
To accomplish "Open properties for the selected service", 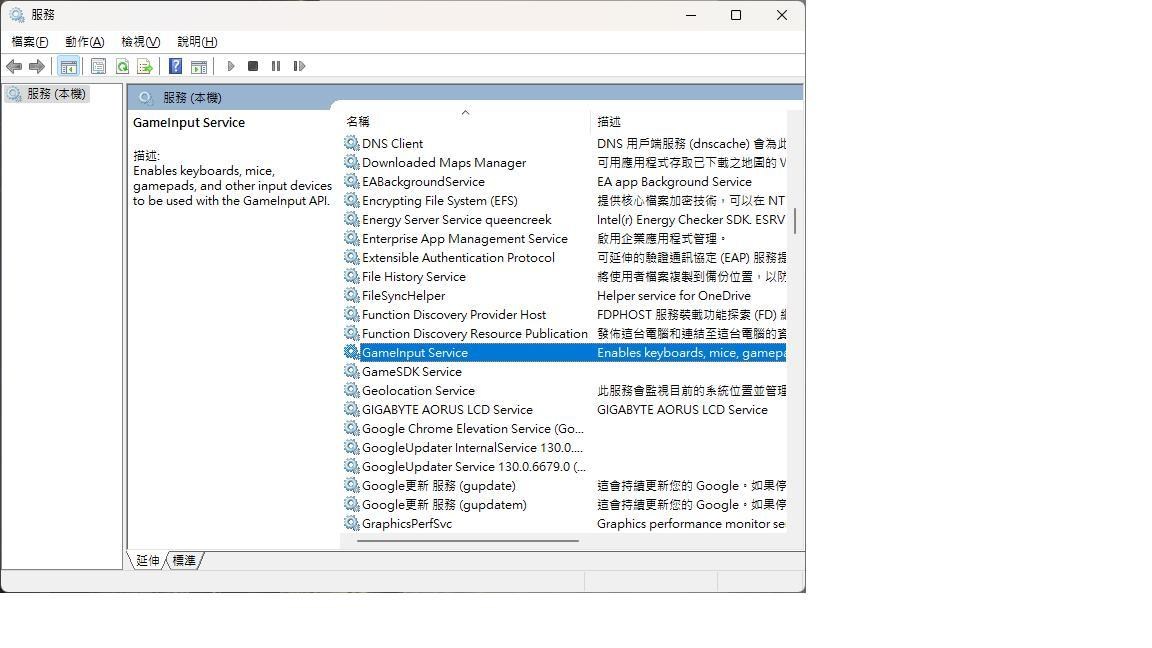I will coord(98,66).
